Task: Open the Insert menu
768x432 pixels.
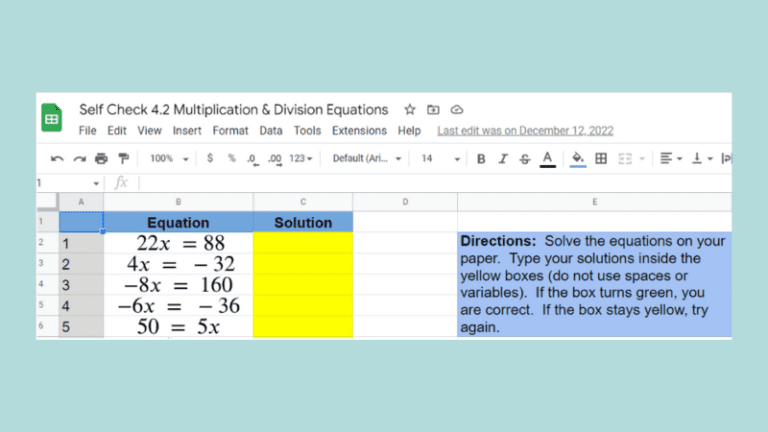Action: pyautogui.click(x=187, y=131)
